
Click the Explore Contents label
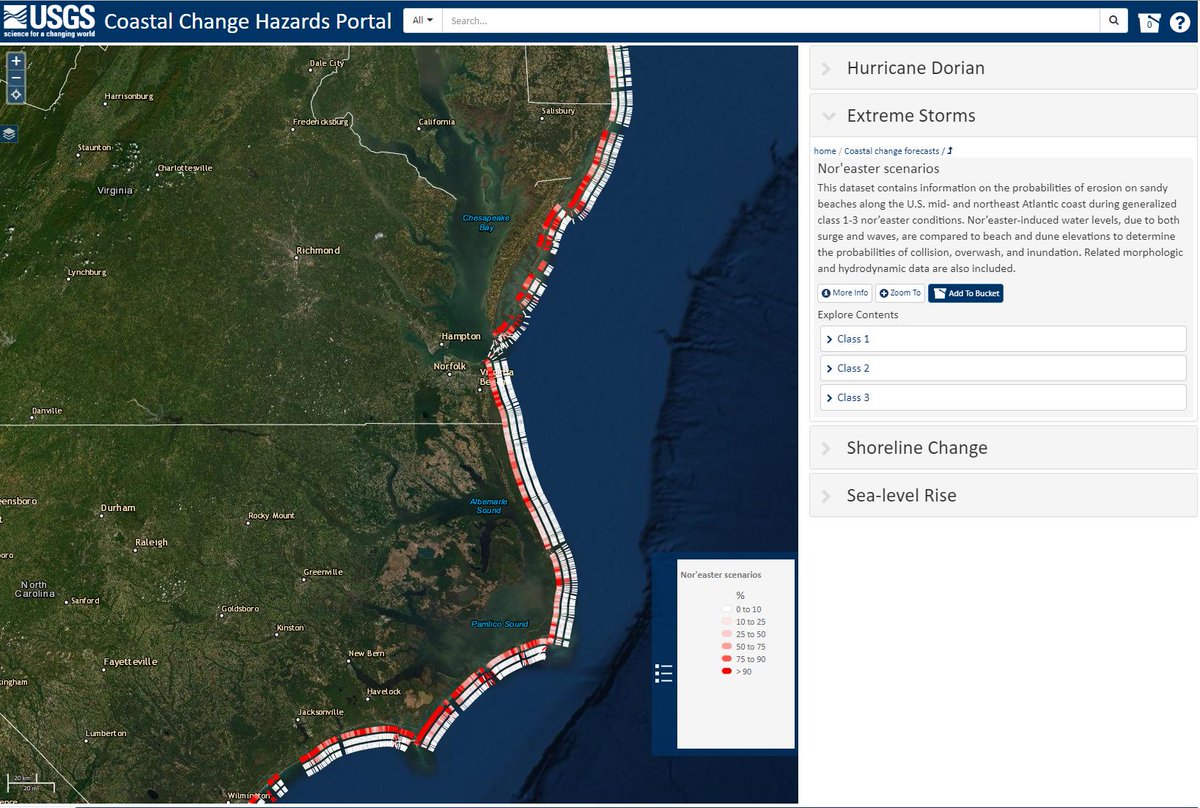point(858,315)
